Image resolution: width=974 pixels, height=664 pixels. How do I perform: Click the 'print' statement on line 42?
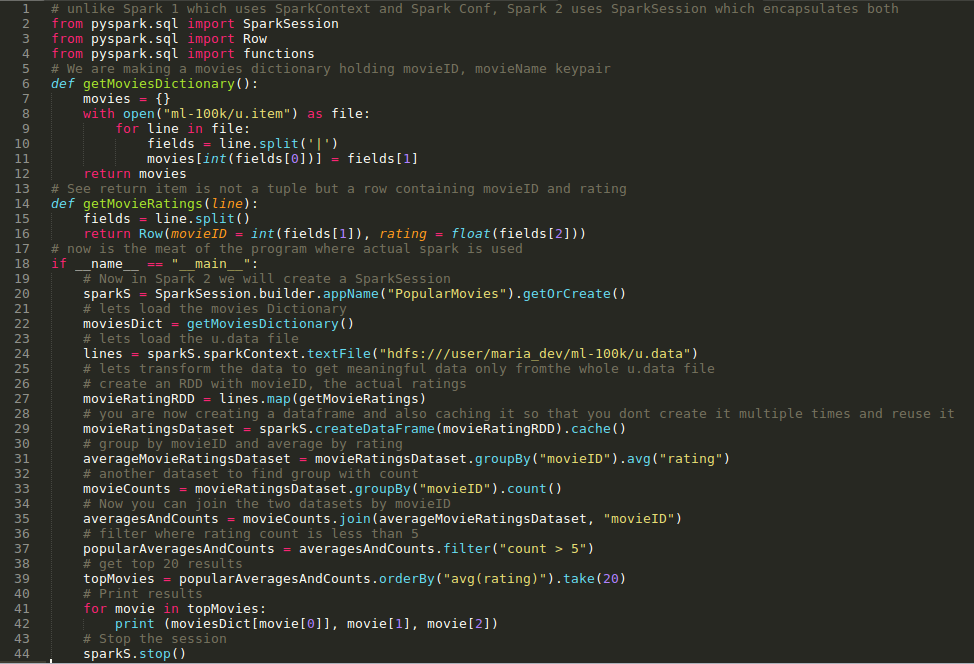pos(134,624)
